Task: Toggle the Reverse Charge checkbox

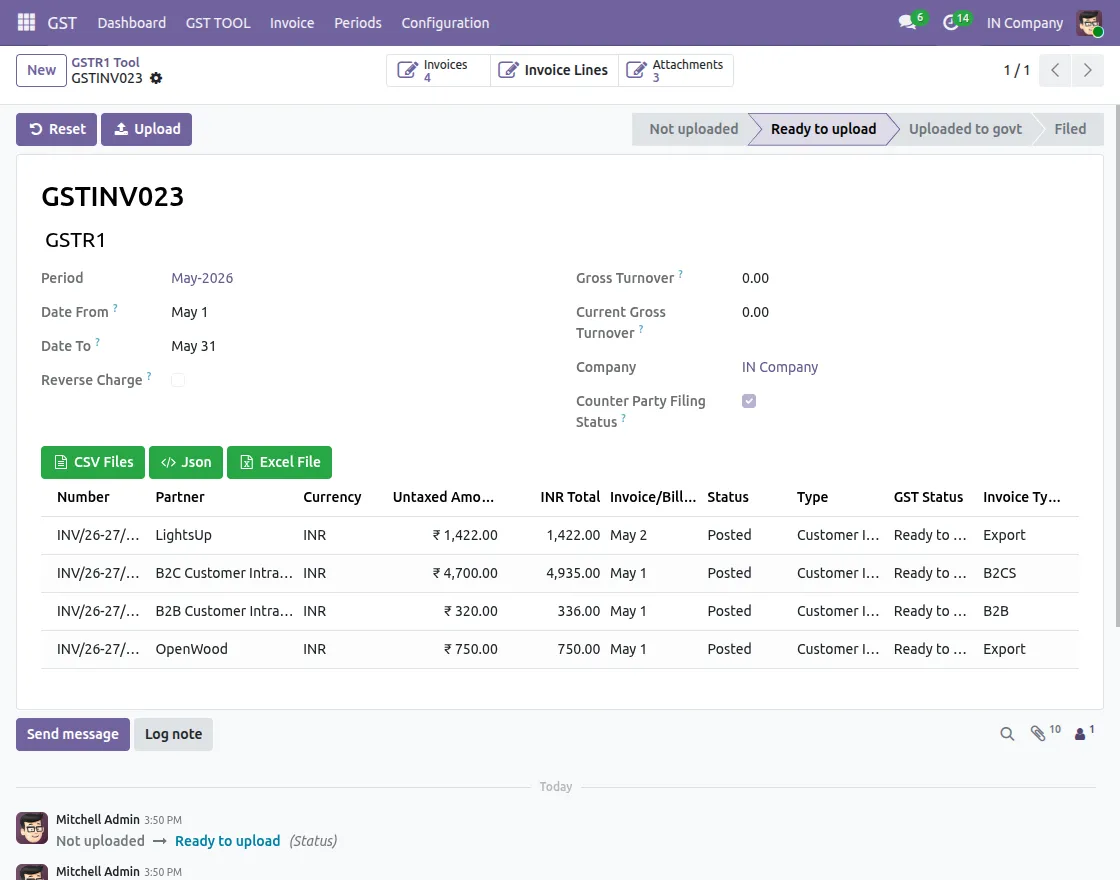Action: (178, 380)
